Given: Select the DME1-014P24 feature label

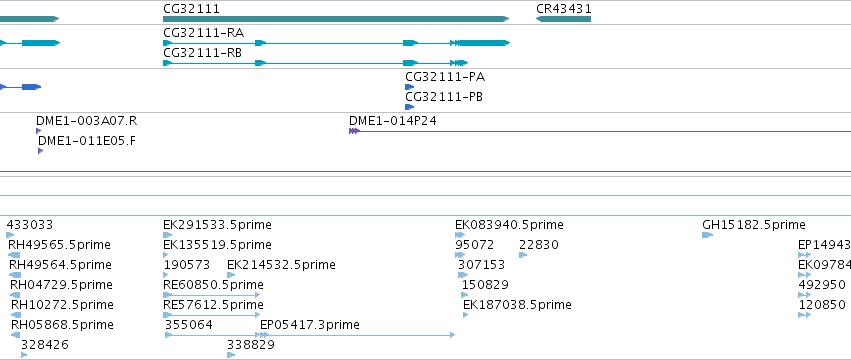Looking at the screenshot, I should (x=392, y=121).
